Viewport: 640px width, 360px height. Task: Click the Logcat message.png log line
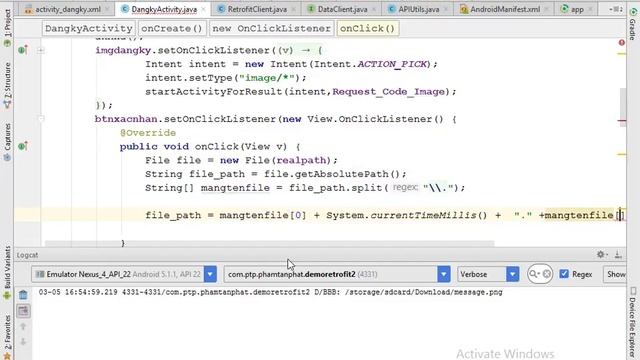[x=270, y=292]
